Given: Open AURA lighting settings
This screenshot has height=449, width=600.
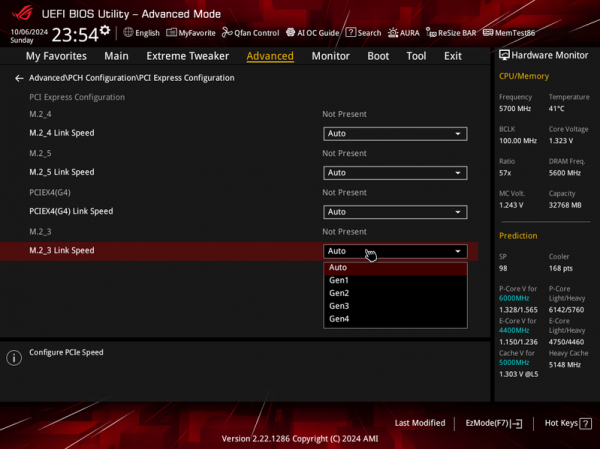Looking at the screenshot, I should point(403,33).
